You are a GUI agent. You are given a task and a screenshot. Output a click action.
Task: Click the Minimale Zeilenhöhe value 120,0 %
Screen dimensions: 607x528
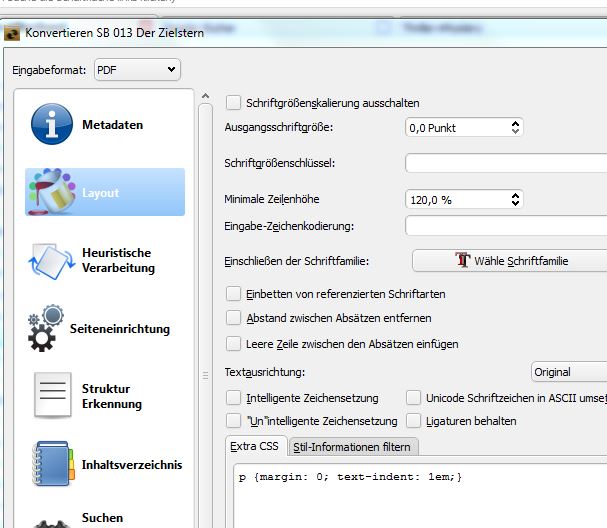point(431,200)
